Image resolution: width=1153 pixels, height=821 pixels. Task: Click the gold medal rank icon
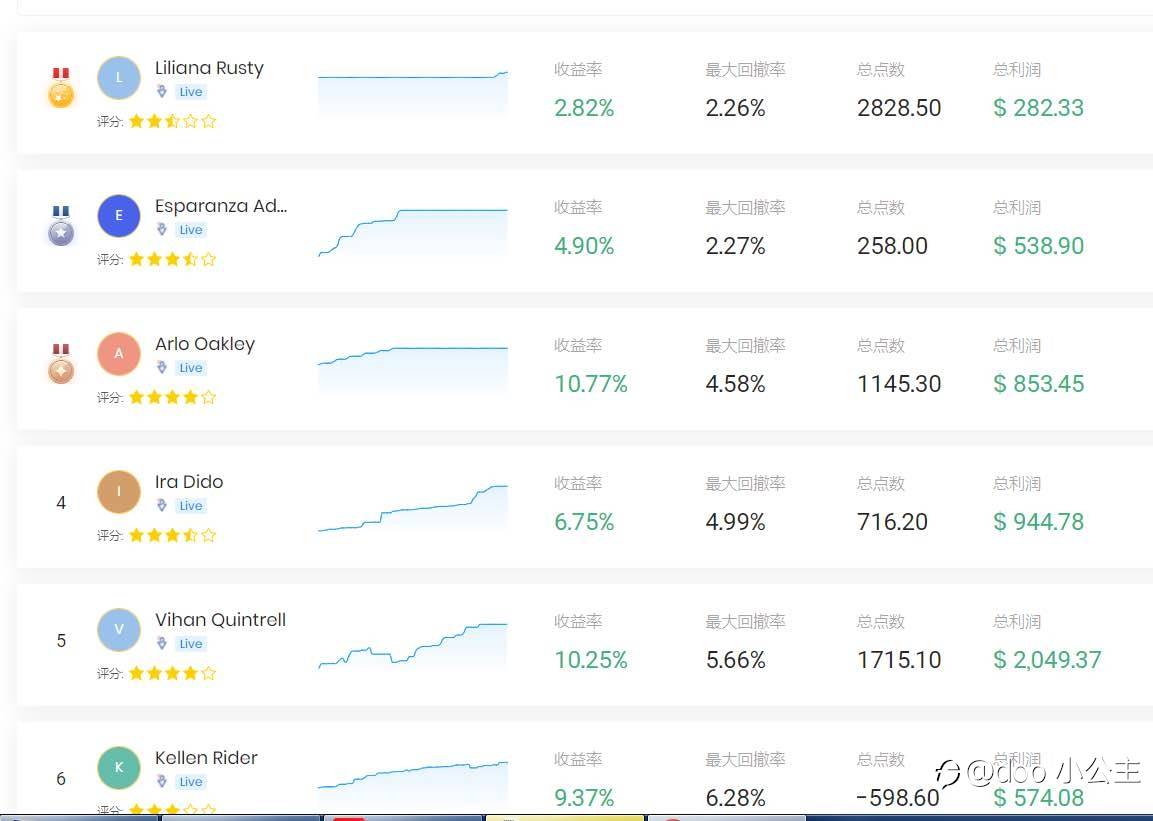[61, 87]
